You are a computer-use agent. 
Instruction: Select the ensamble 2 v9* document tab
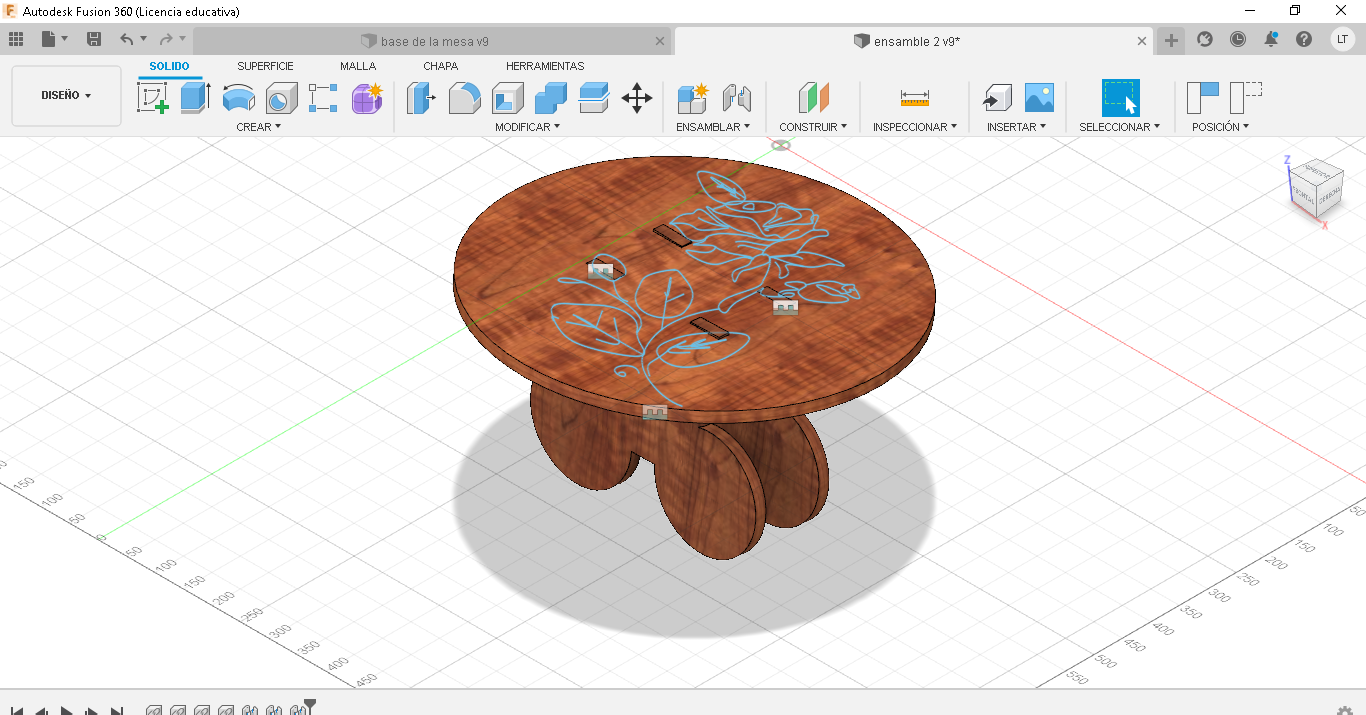click(907, 41)
